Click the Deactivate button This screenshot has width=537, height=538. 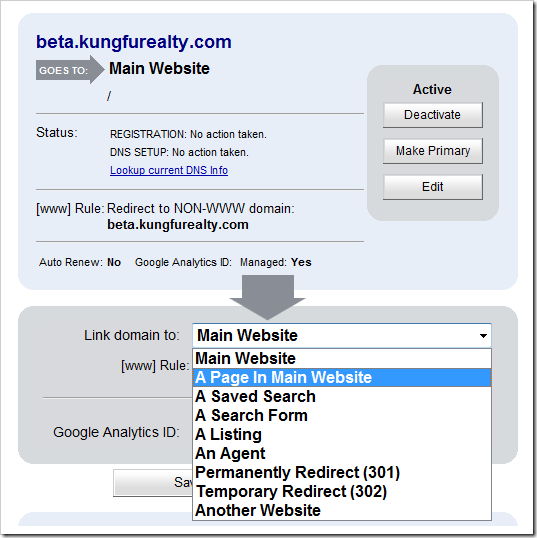[433, 115]
